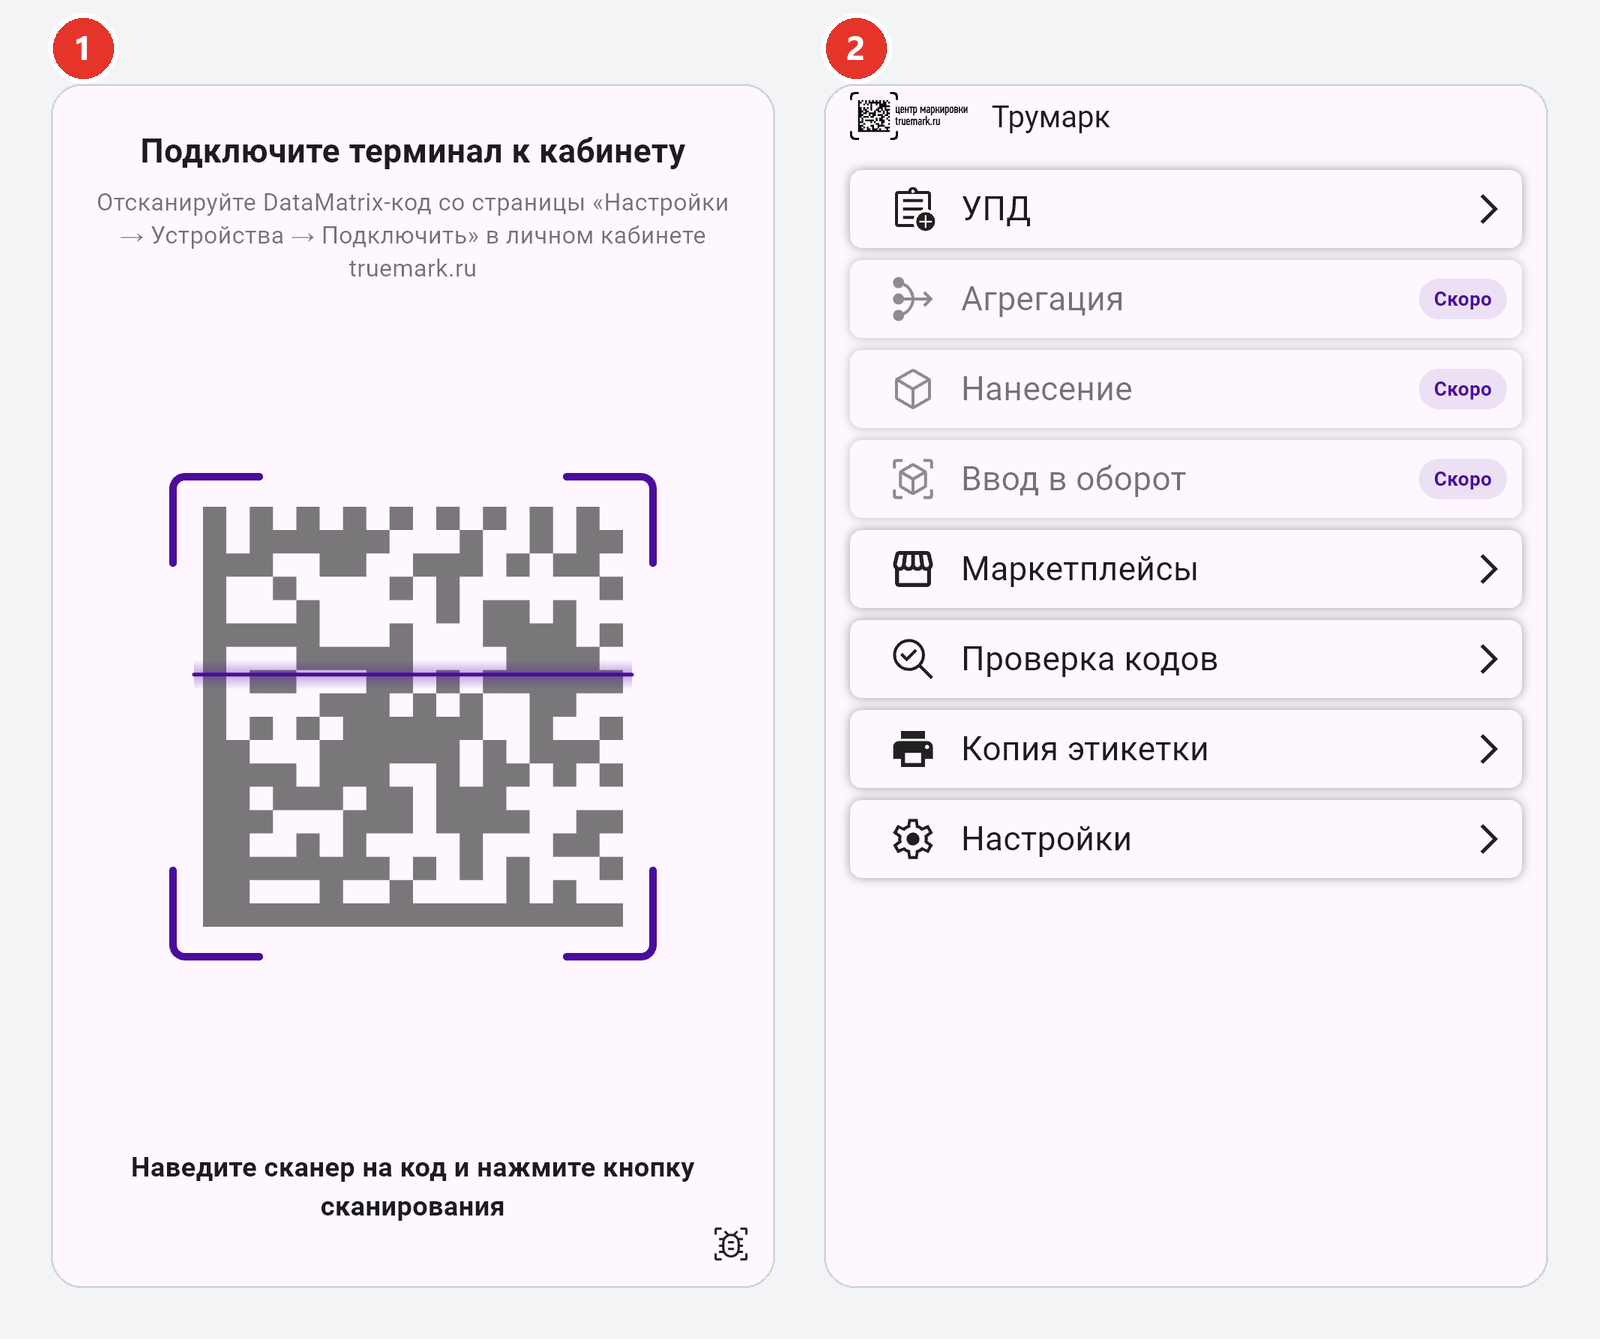Open the УПД chevron arrow

[x=1488, y=209]
